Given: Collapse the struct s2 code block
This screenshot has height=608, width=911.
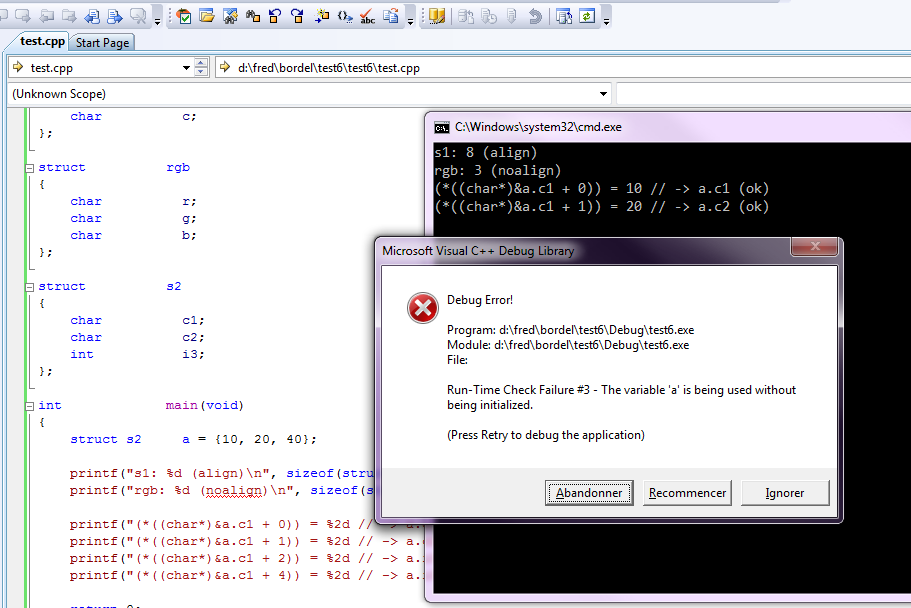Looking at the screenshot, I should click(30, 287).
